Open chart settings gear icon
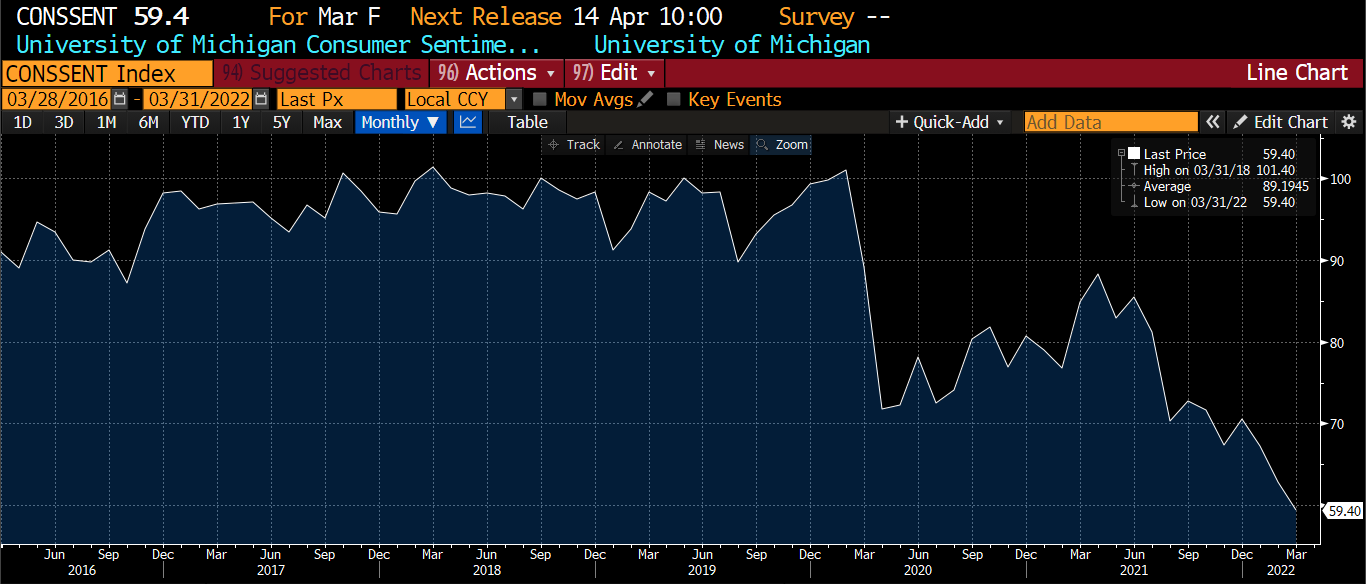Viewport: 1366px width, 584px height. pos(1349,122)
